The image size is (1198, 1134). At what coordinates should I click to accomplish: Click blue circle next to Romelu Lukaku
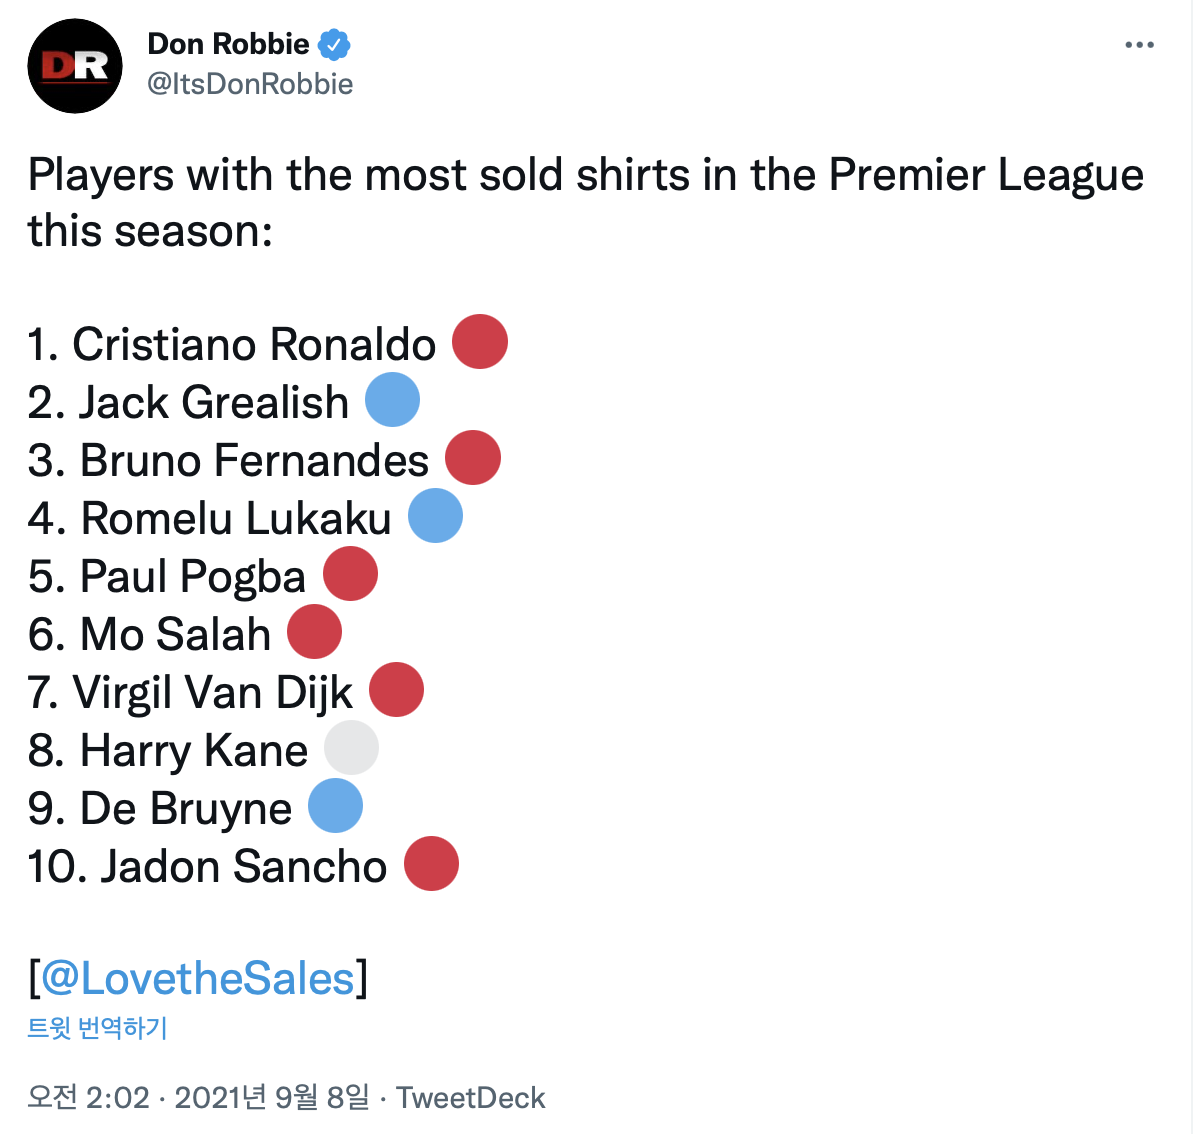tap(436, 516)
